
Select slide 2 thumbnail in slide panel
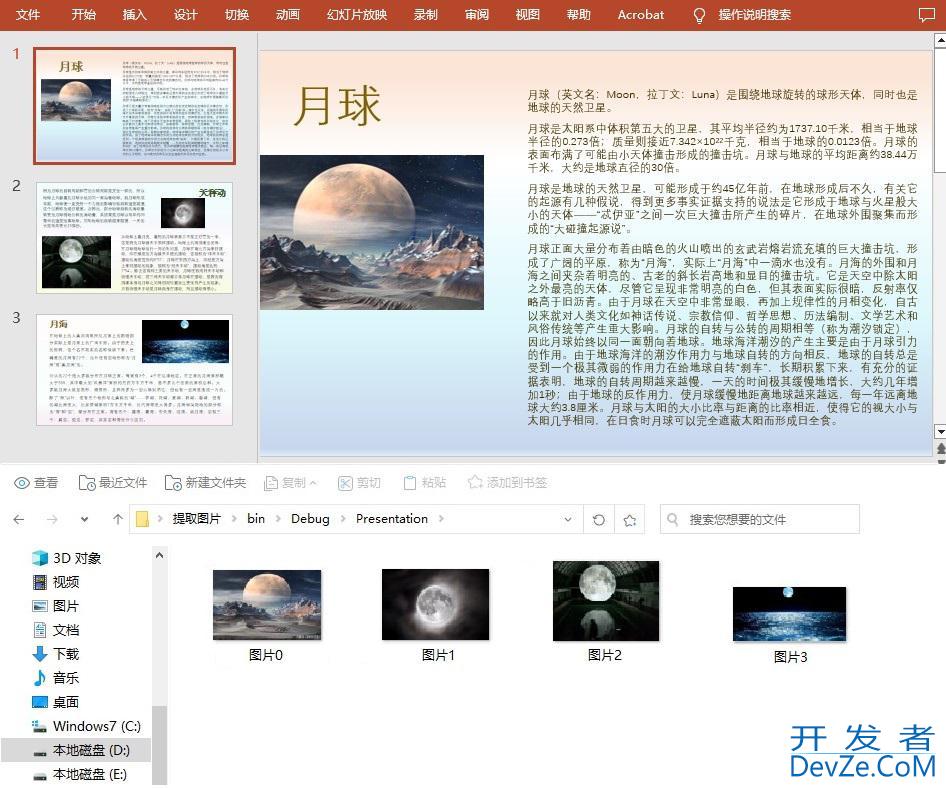pos(134,237)
